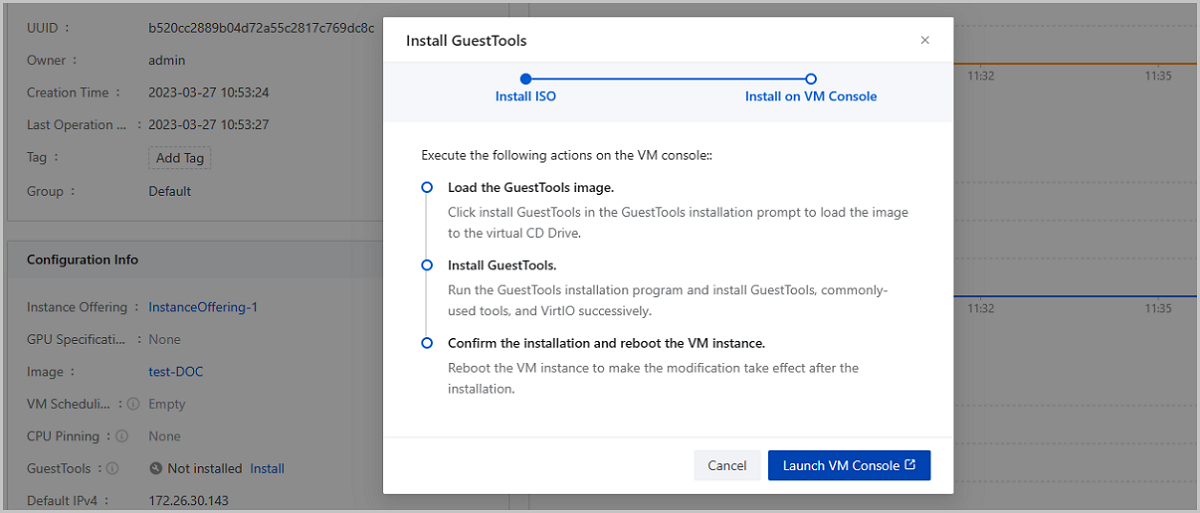This screenshot has height=513, width=1200.
Task: Click the Confirm installation and reboot bullet
Action: pyautogui.click(x=427, y=343)
